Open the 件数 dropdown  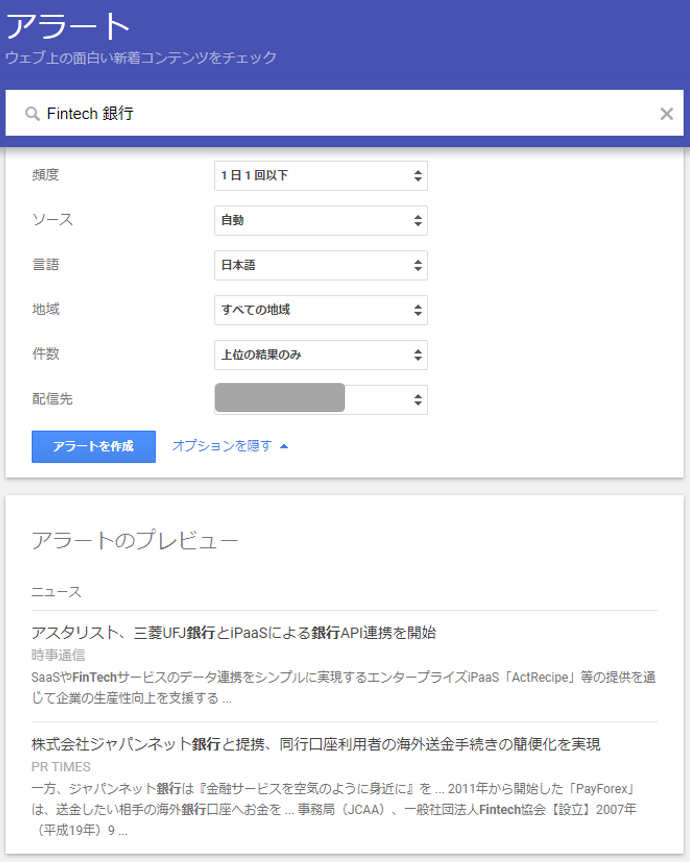321,355
